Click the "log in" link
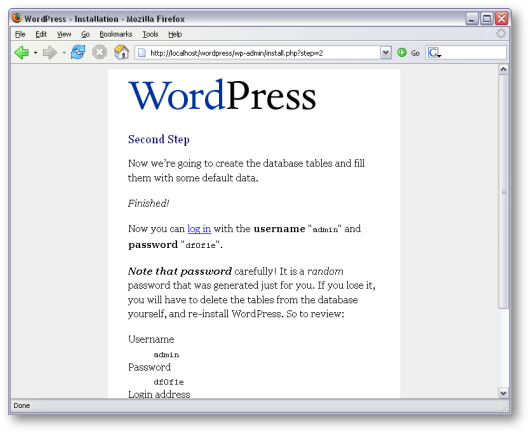Image resolution: width=530 pixels, height=433 pixels. click(199, 229)
